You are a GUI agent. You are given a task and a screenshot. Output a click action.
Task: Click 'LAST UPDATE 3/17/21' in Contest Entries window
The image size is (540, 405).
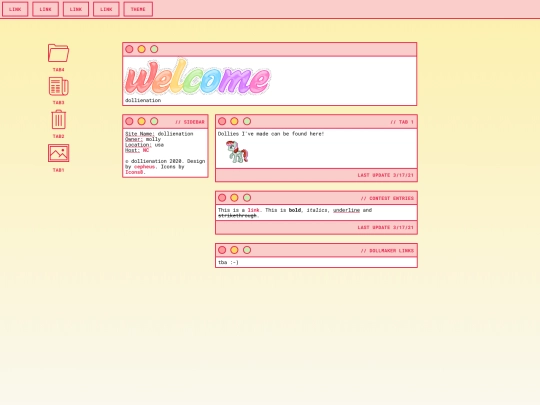(385, 228)
